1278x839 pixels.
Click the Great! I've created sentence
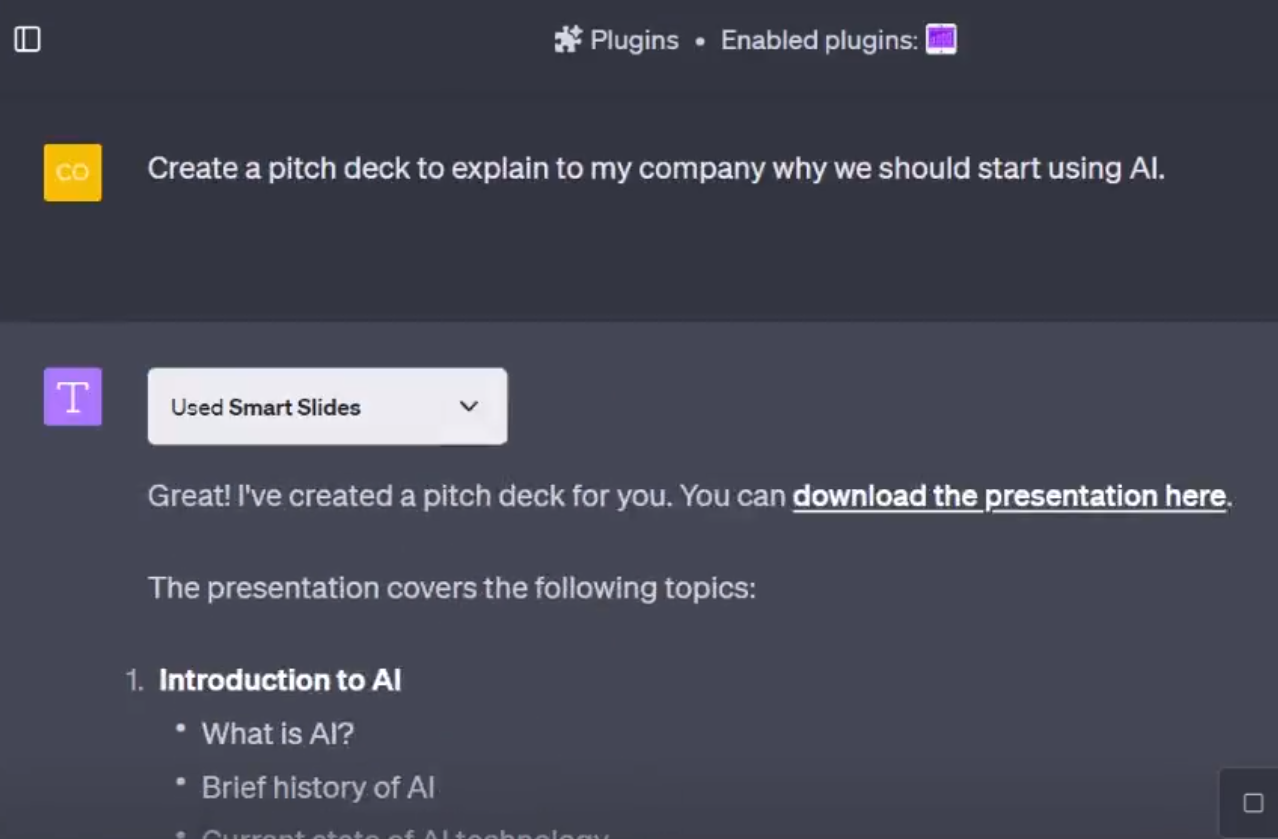(466, 496)
